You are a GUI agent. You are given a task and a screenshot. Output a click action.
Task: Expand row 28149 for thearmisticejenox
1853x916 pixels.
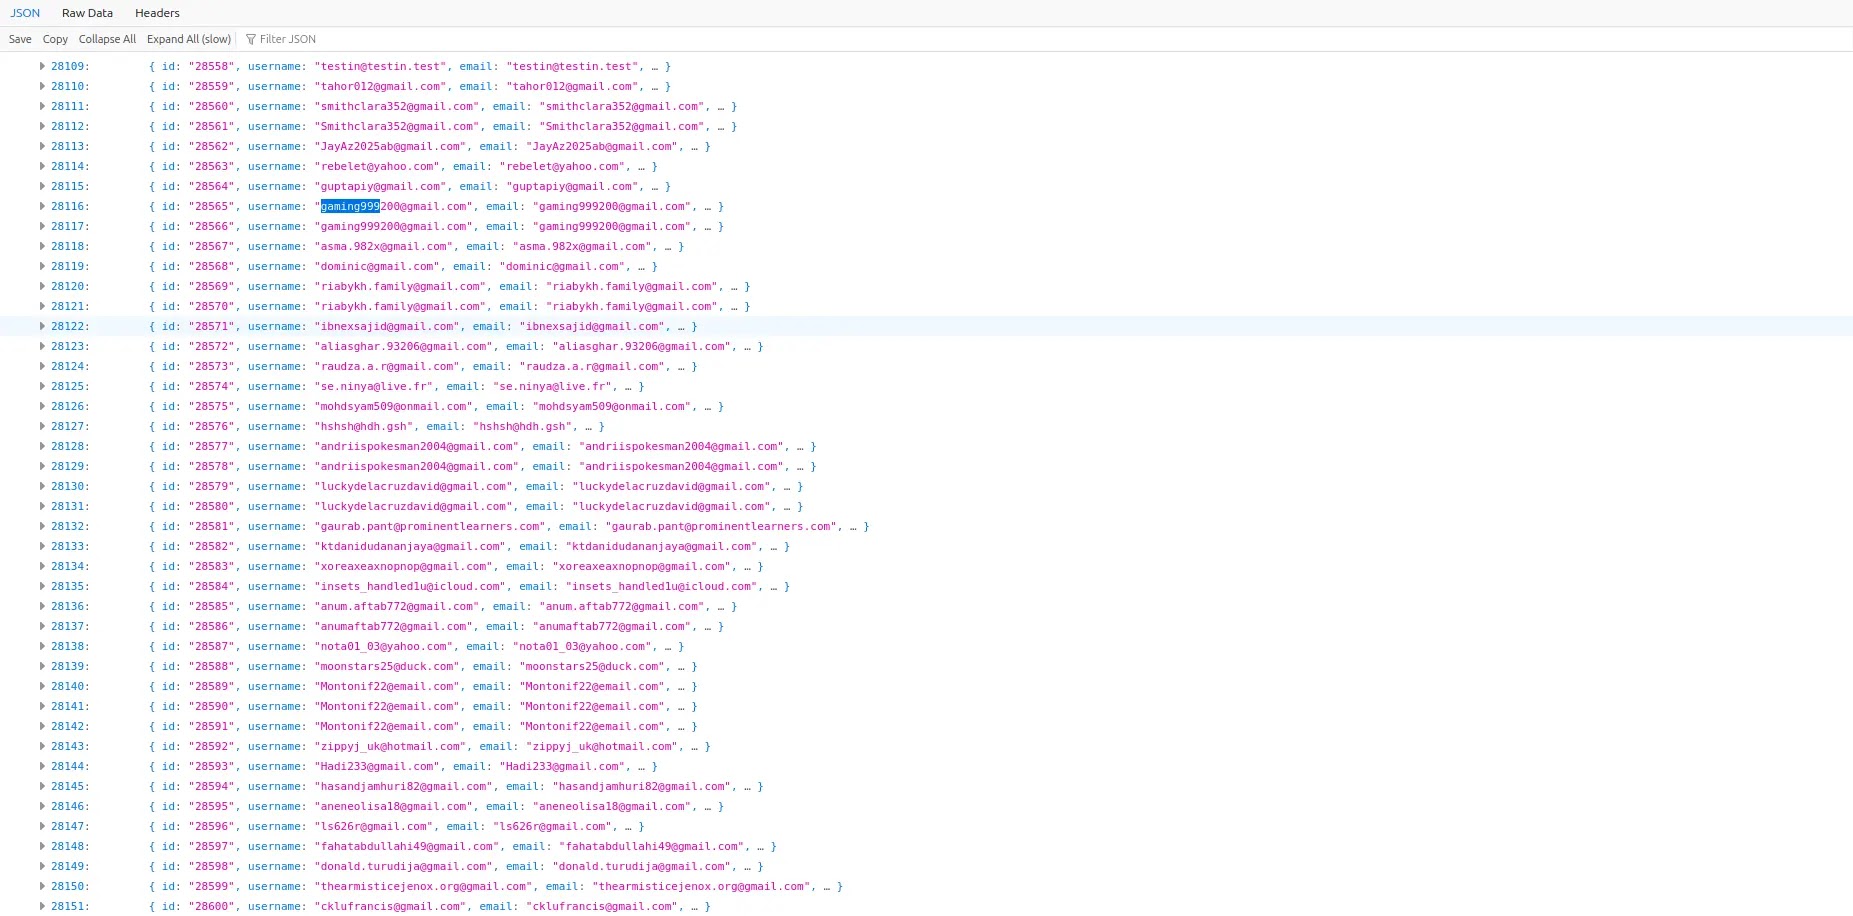(x=41, y=866)
